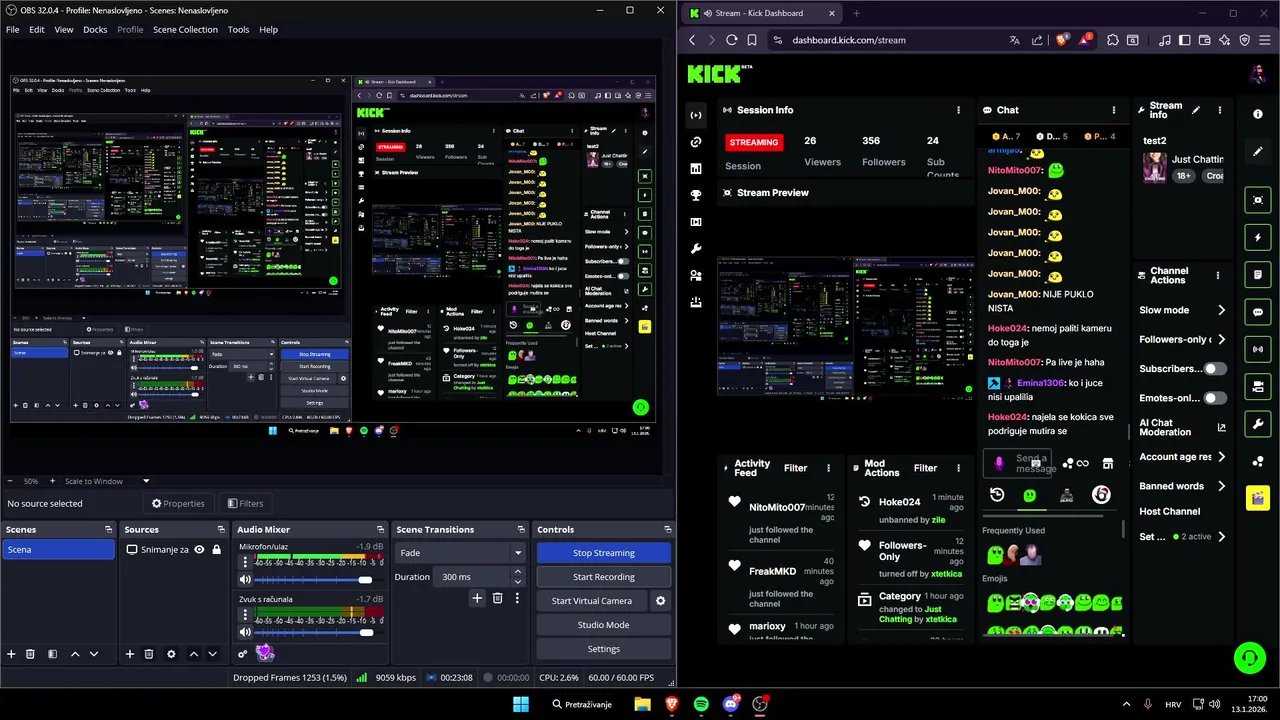Toggle visibility eye of Snimanje za source

tap(199, 549)
